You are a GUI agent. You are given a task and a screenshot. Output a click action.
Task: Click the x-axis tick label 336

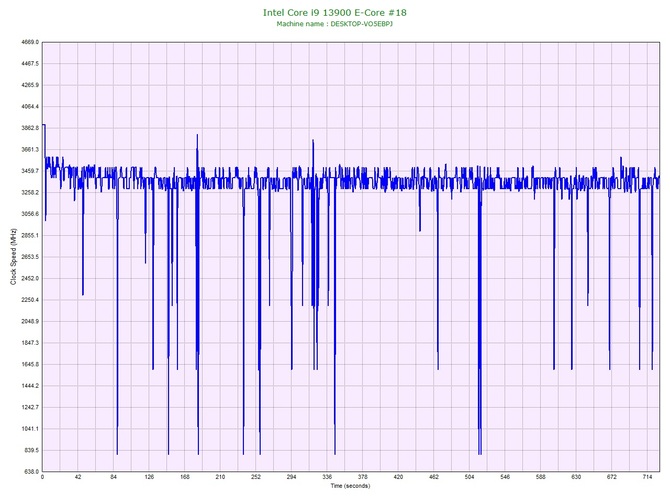point(327,477)
